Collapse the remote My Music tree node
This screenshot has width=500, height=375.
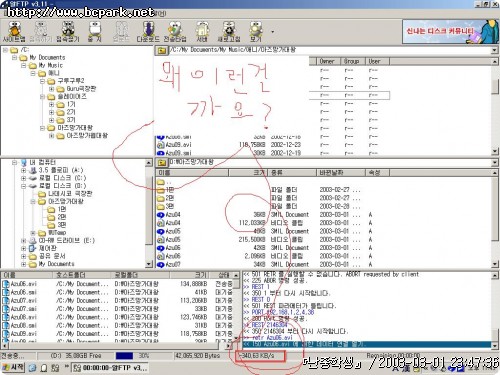[24, 65]
